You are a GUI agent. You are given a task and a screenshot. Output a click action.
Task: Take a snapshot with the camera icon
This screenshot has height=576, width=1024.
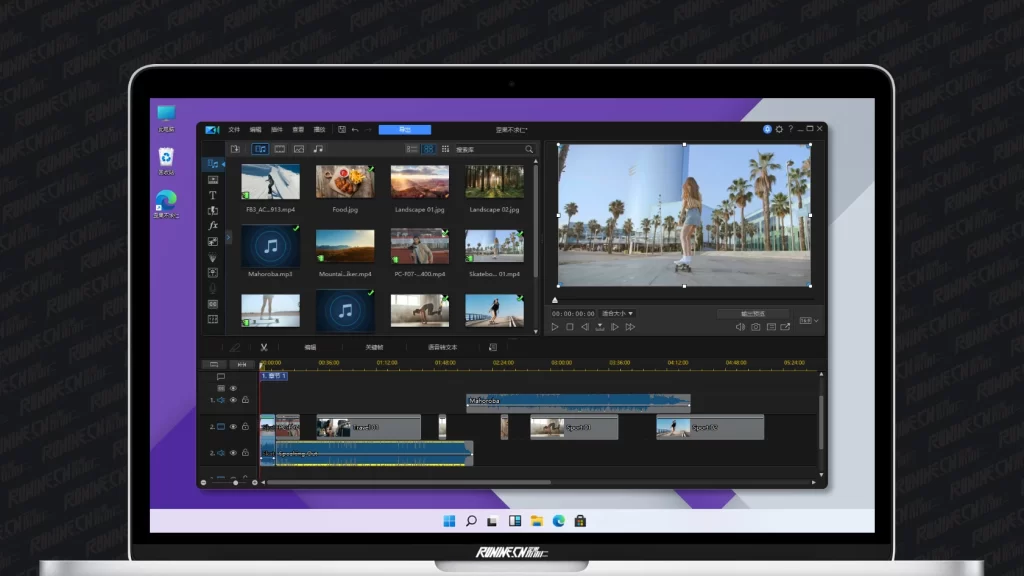(x=756, y=327)
